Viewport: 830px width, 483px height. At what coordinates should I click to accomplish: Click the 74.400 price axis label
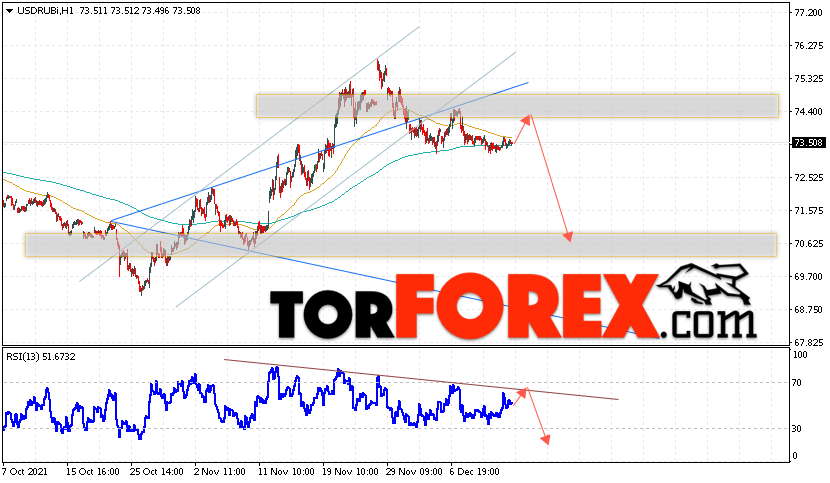click(x=808, y=111)
